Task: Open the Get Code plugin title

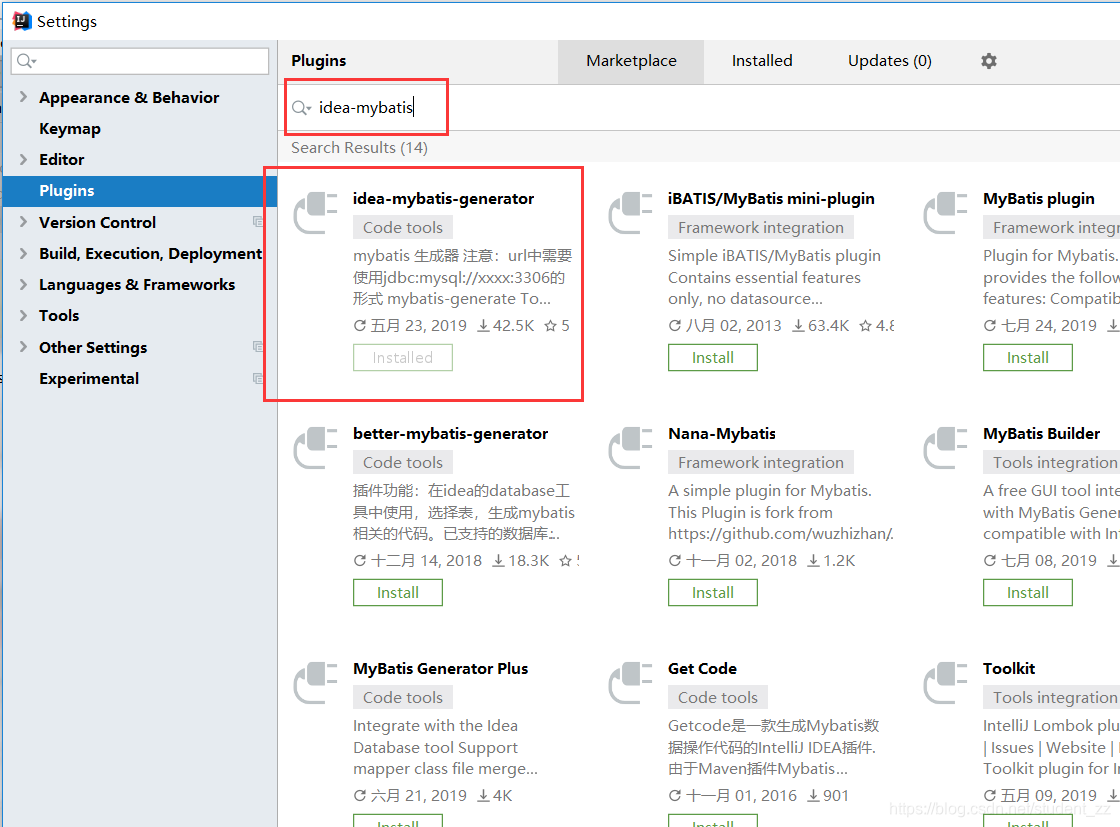Action: (702, 668)
